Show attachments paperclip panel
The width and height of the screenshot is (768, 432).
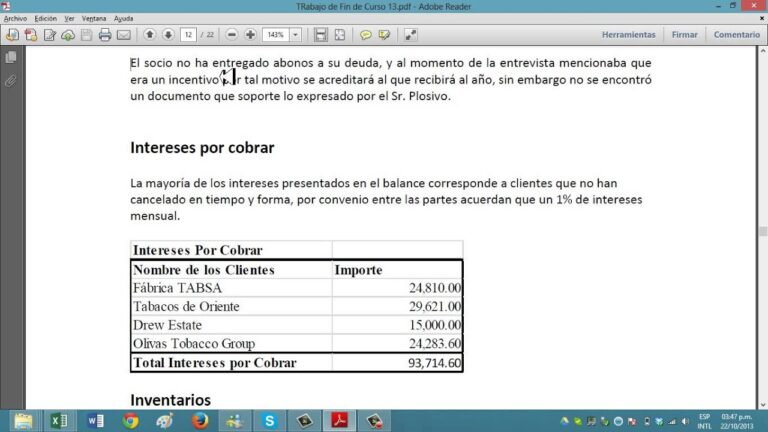(11, 80)
